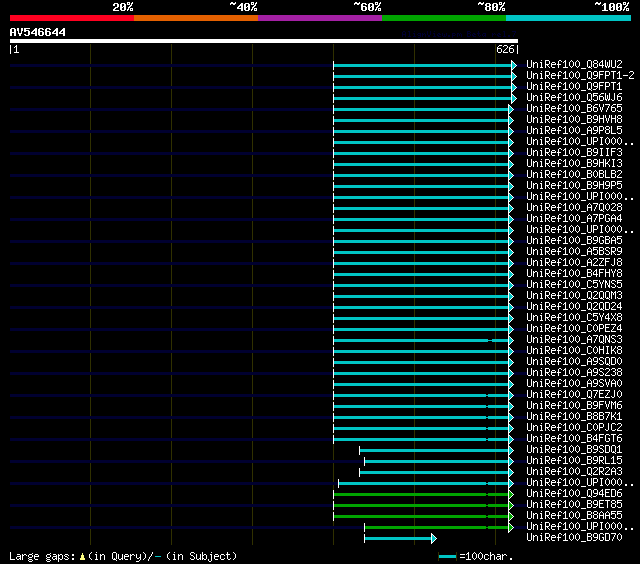Click the query end position label 626

coord(505,49)
